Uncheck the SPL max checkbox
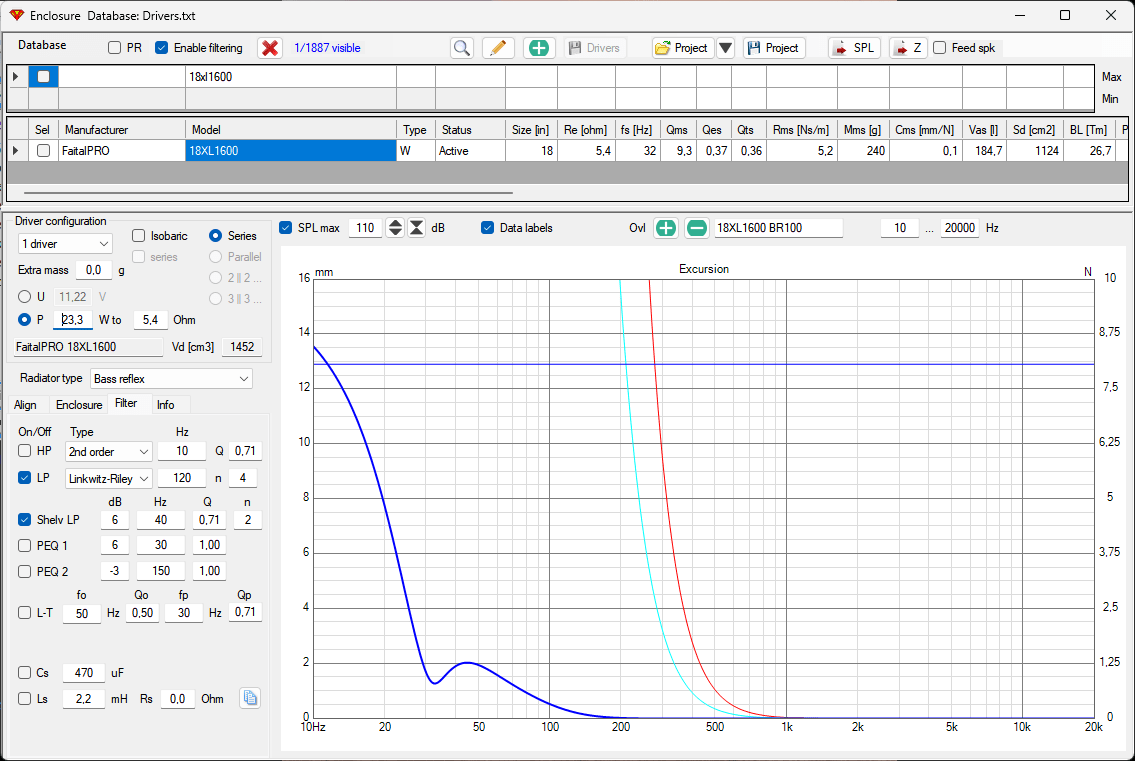 (x=286, y=228)
